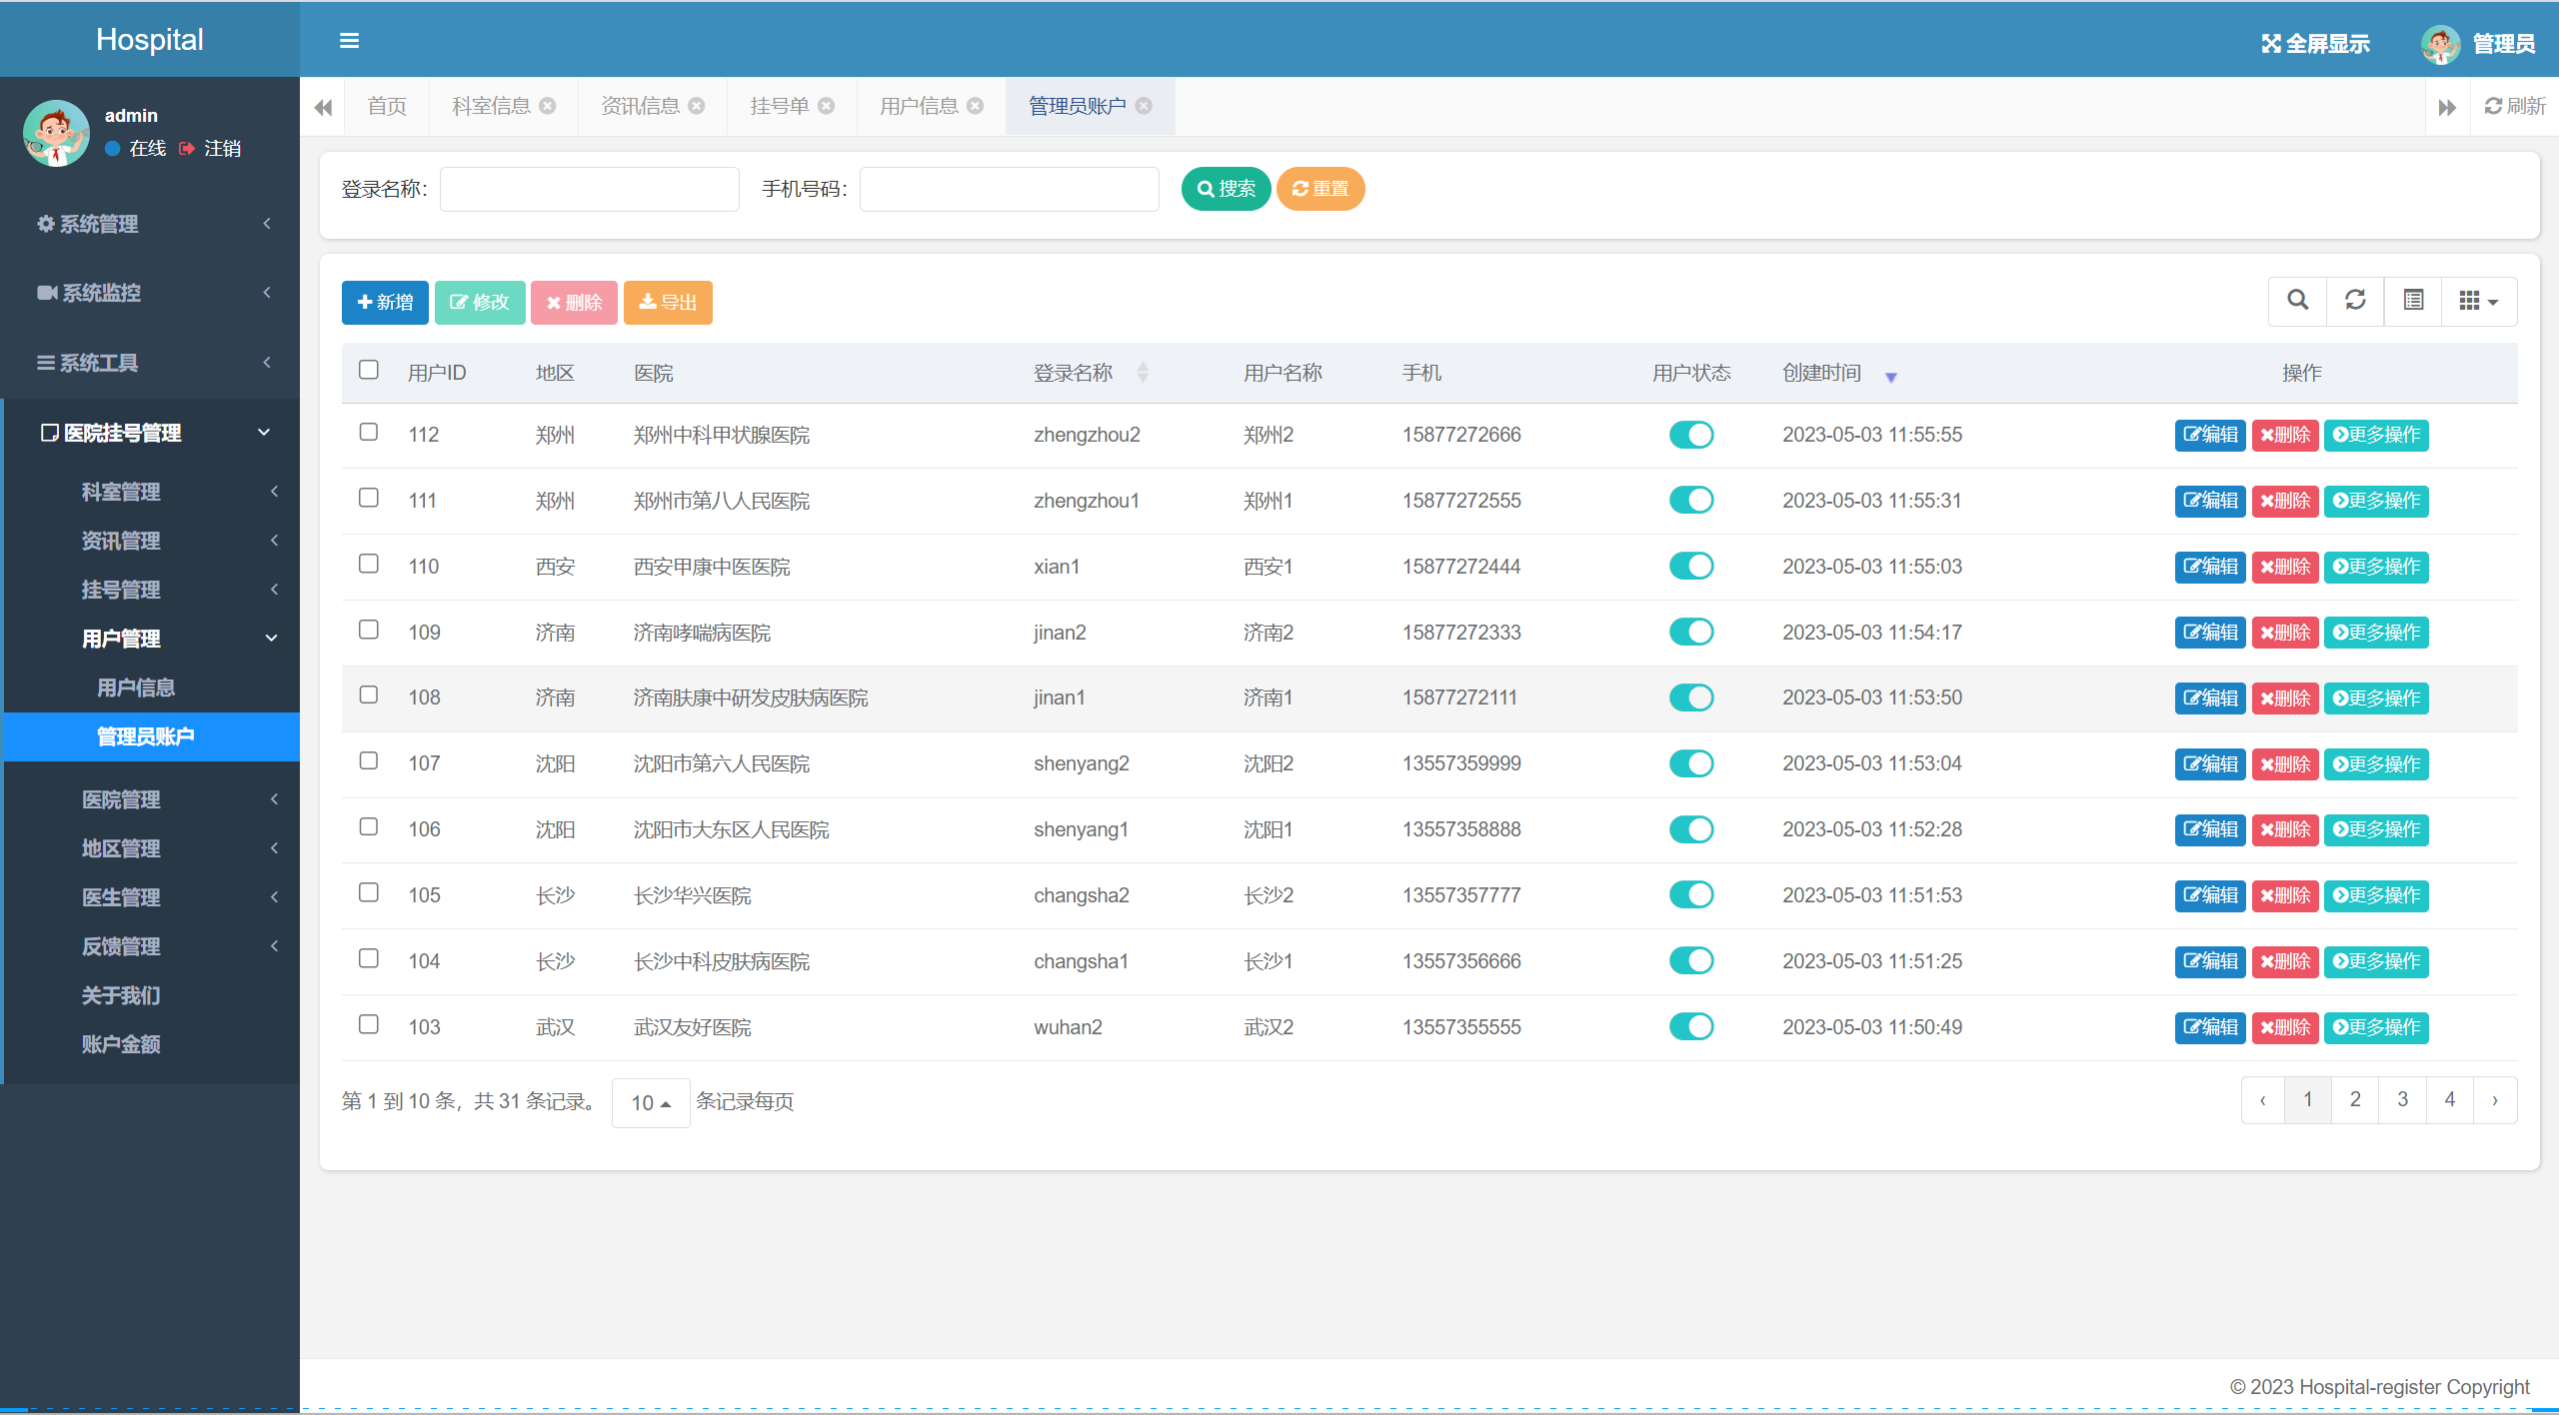Image resolution: width=2559 pixels, height=1415 pixels.
Task: Click the 登录名称 input field
Action: 589,189
